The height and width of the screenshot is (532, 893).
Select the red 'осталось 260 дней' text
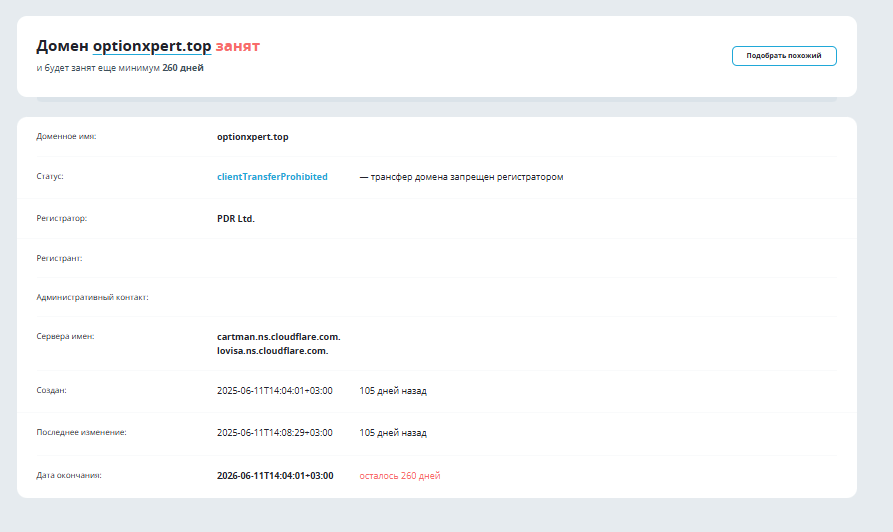(x=400, y=476)
